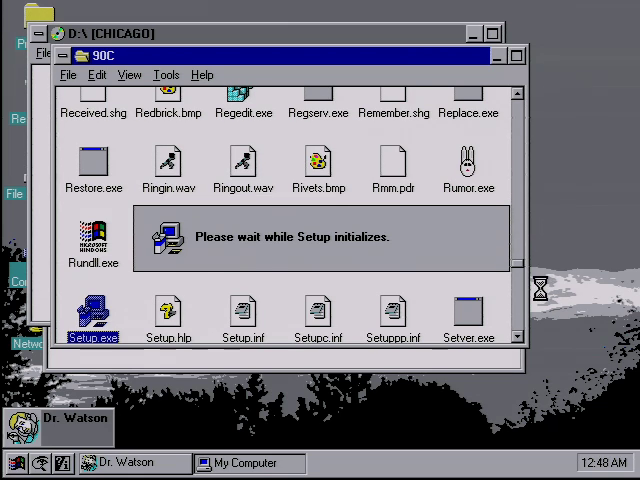Click the Dr. Watson desktop icon
Image resolution: width=640 pixels, height=480 pixels.
[x=23, y=428]
